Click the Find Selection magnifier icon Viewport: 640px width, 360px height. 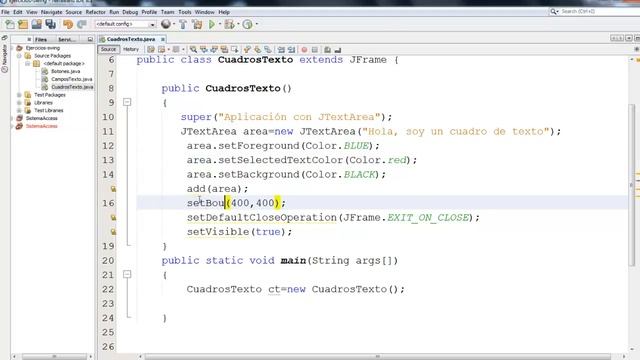193,50
